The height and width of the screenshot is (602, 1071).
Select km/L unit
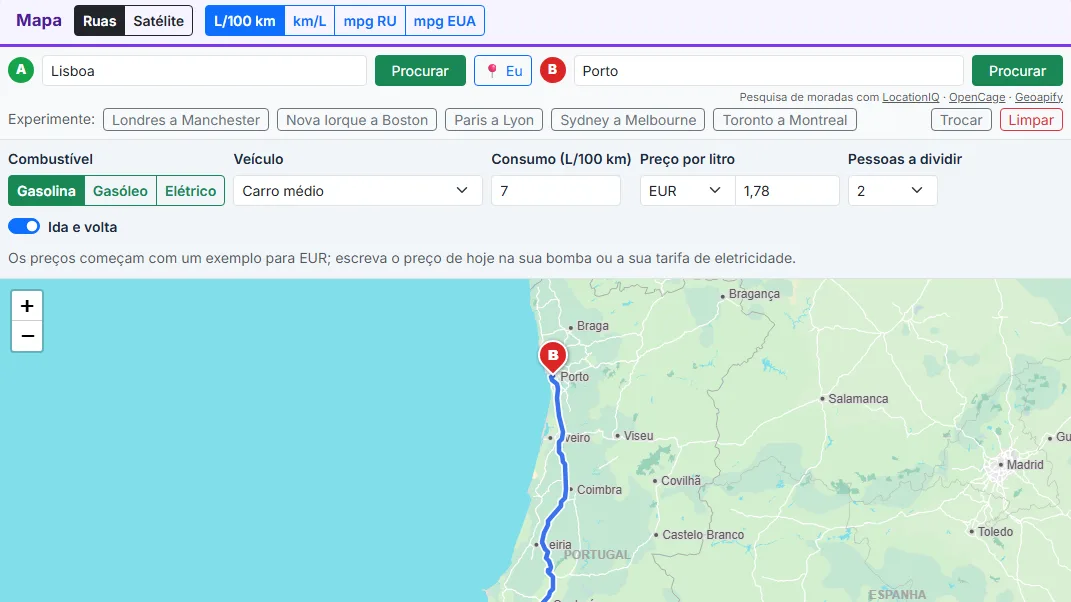(x=309, y=20)
